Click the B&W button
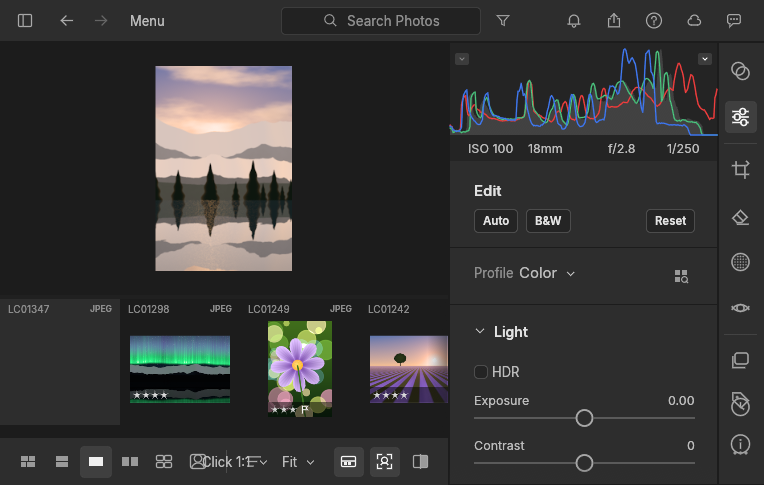The image size is (764, 485). tap(548, 221)
